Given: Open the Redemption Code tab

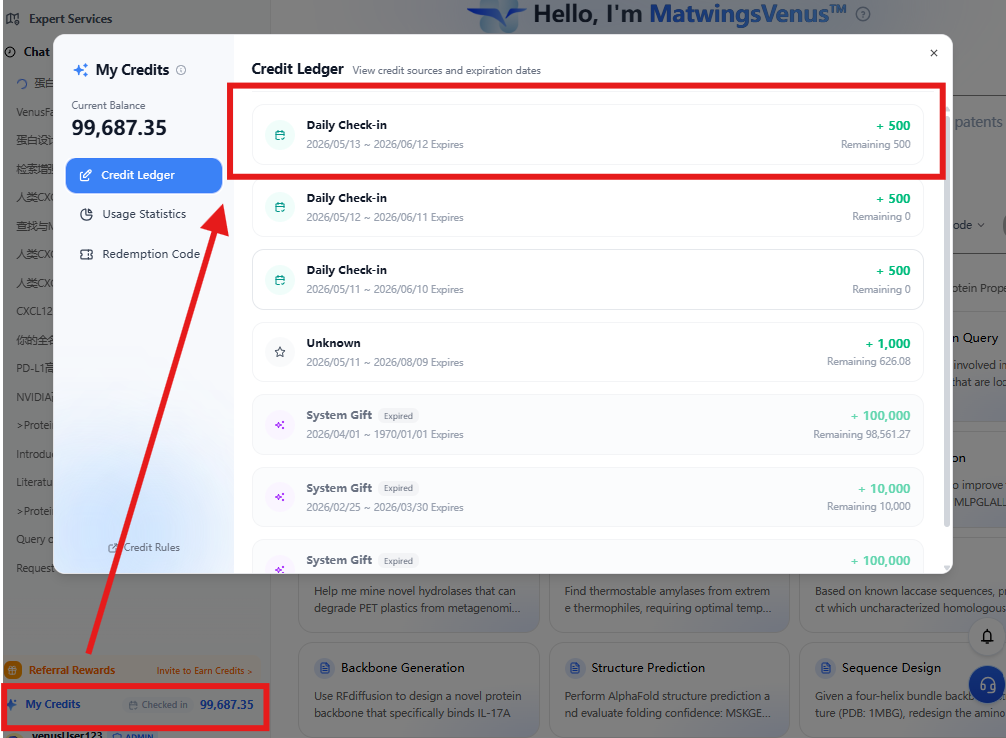Looking at the screenshot, I should (x=144, y=254).
